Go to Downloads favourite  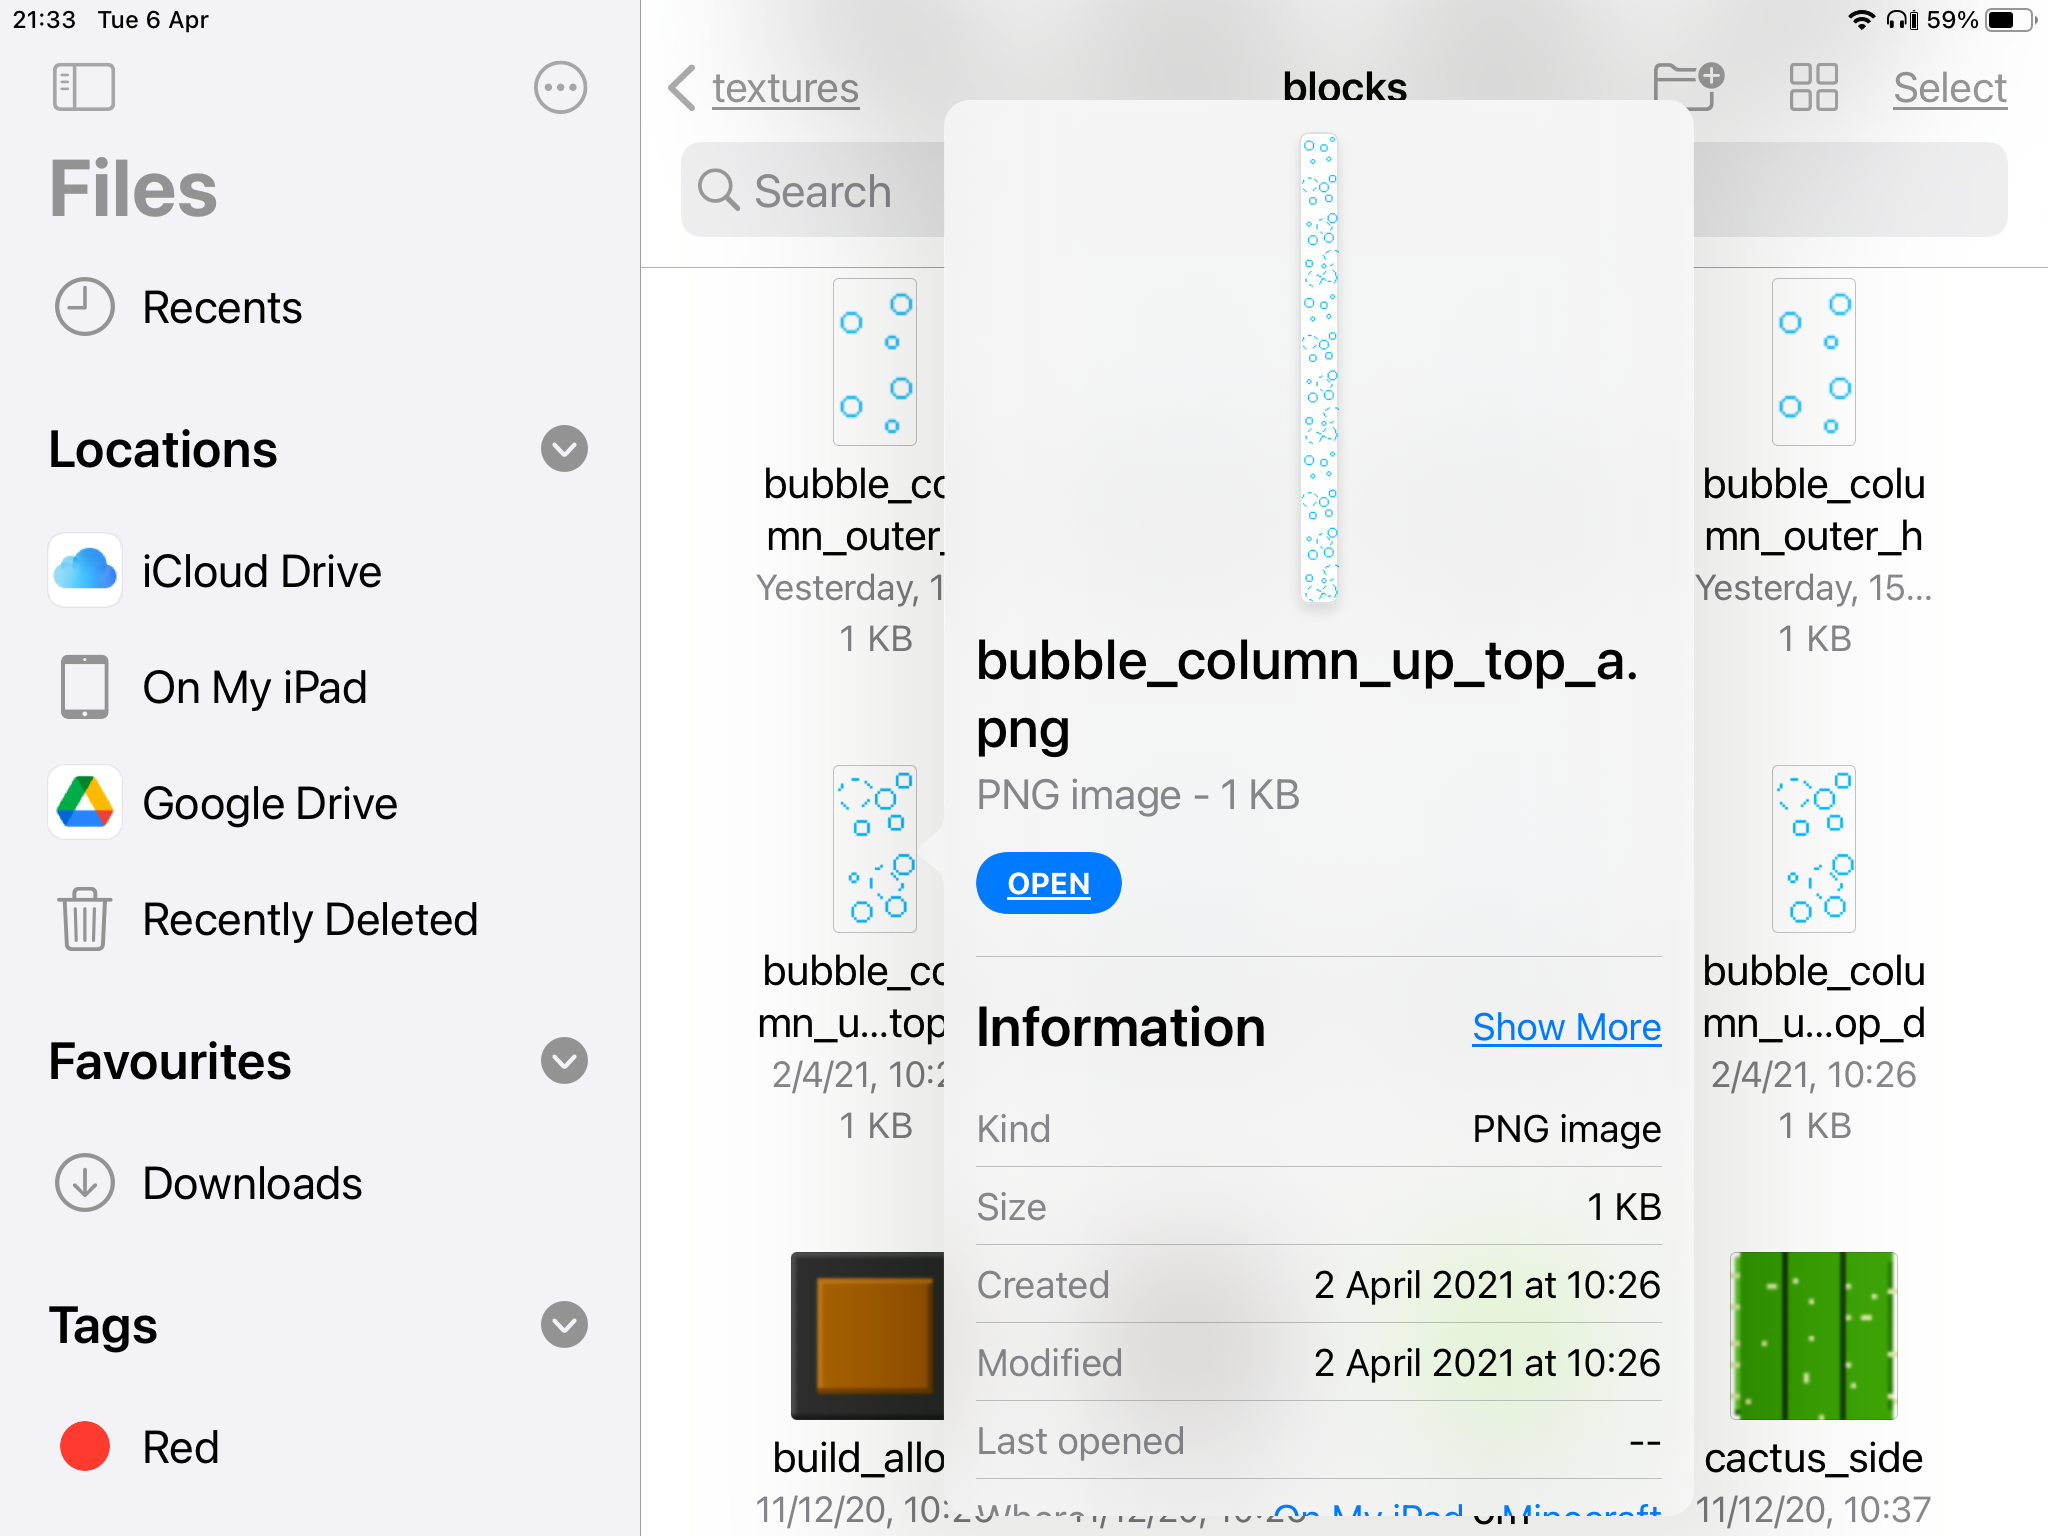pyautogui.click(x=251, y=1184)
